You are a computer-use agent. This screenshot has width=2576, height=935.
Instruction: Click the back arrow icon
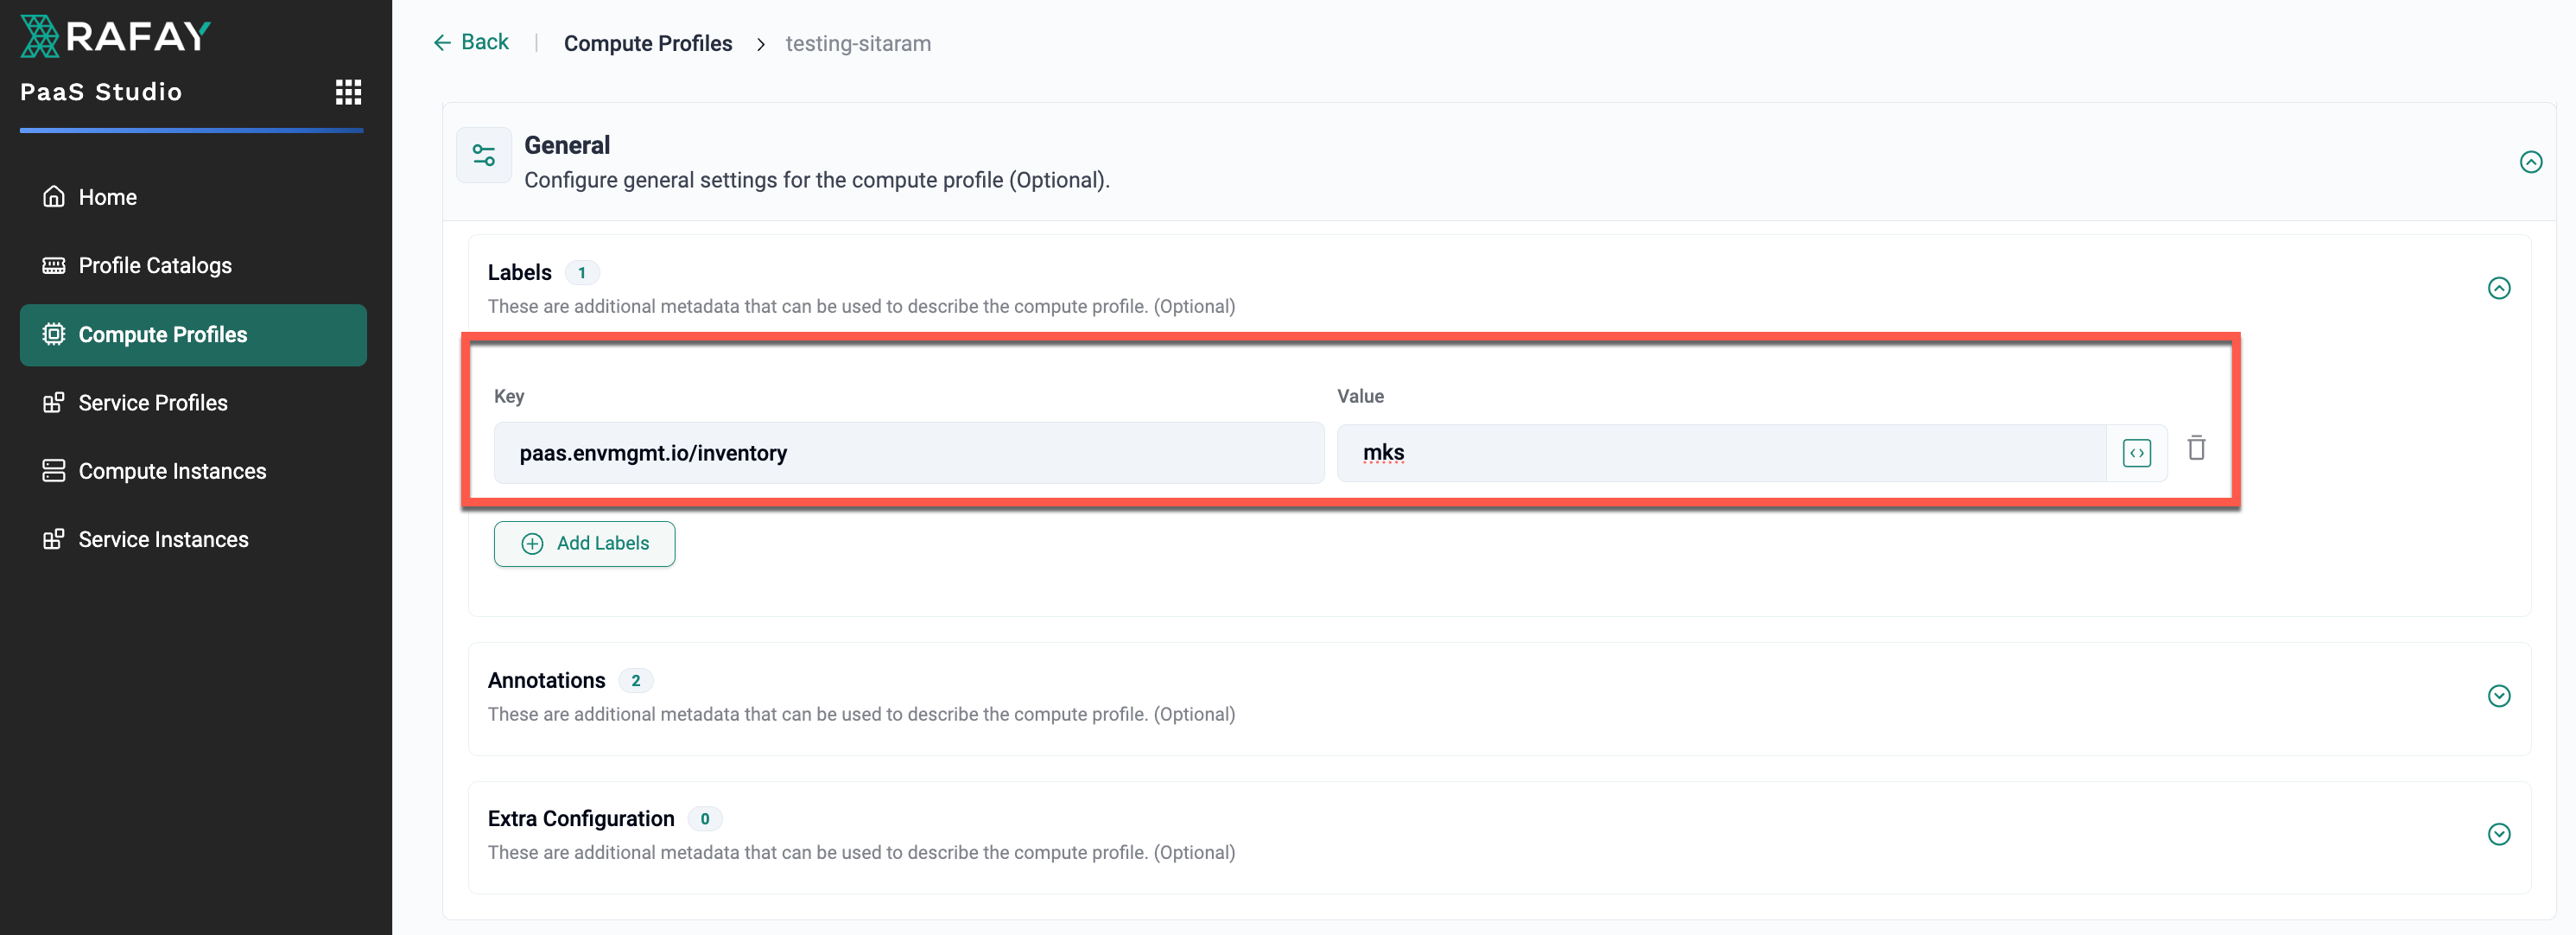tap(442, 42)
